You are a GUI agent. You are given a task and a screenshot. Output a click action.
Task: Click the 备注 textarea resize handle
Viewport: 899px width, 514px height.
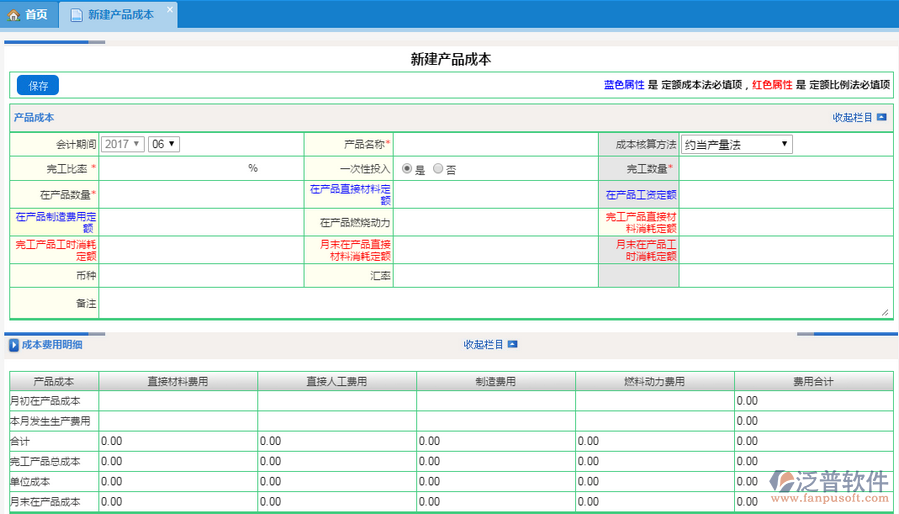tap(884, 312)
